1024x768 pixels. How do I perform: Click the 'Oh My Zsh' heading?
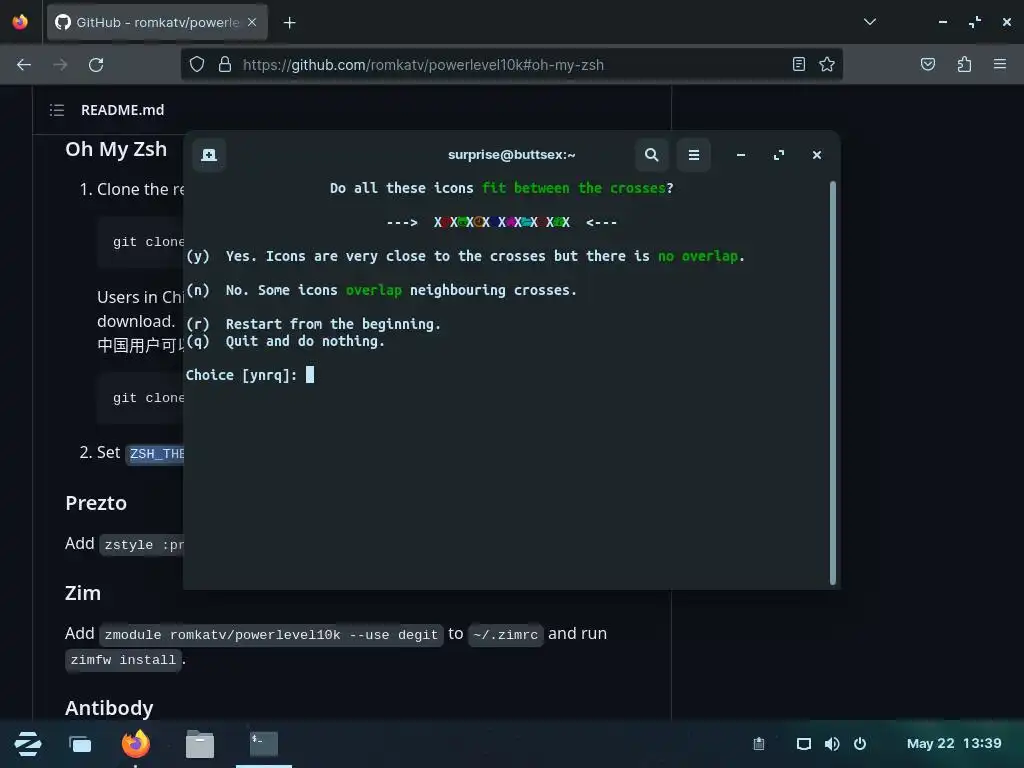click(x=116, y=149)
